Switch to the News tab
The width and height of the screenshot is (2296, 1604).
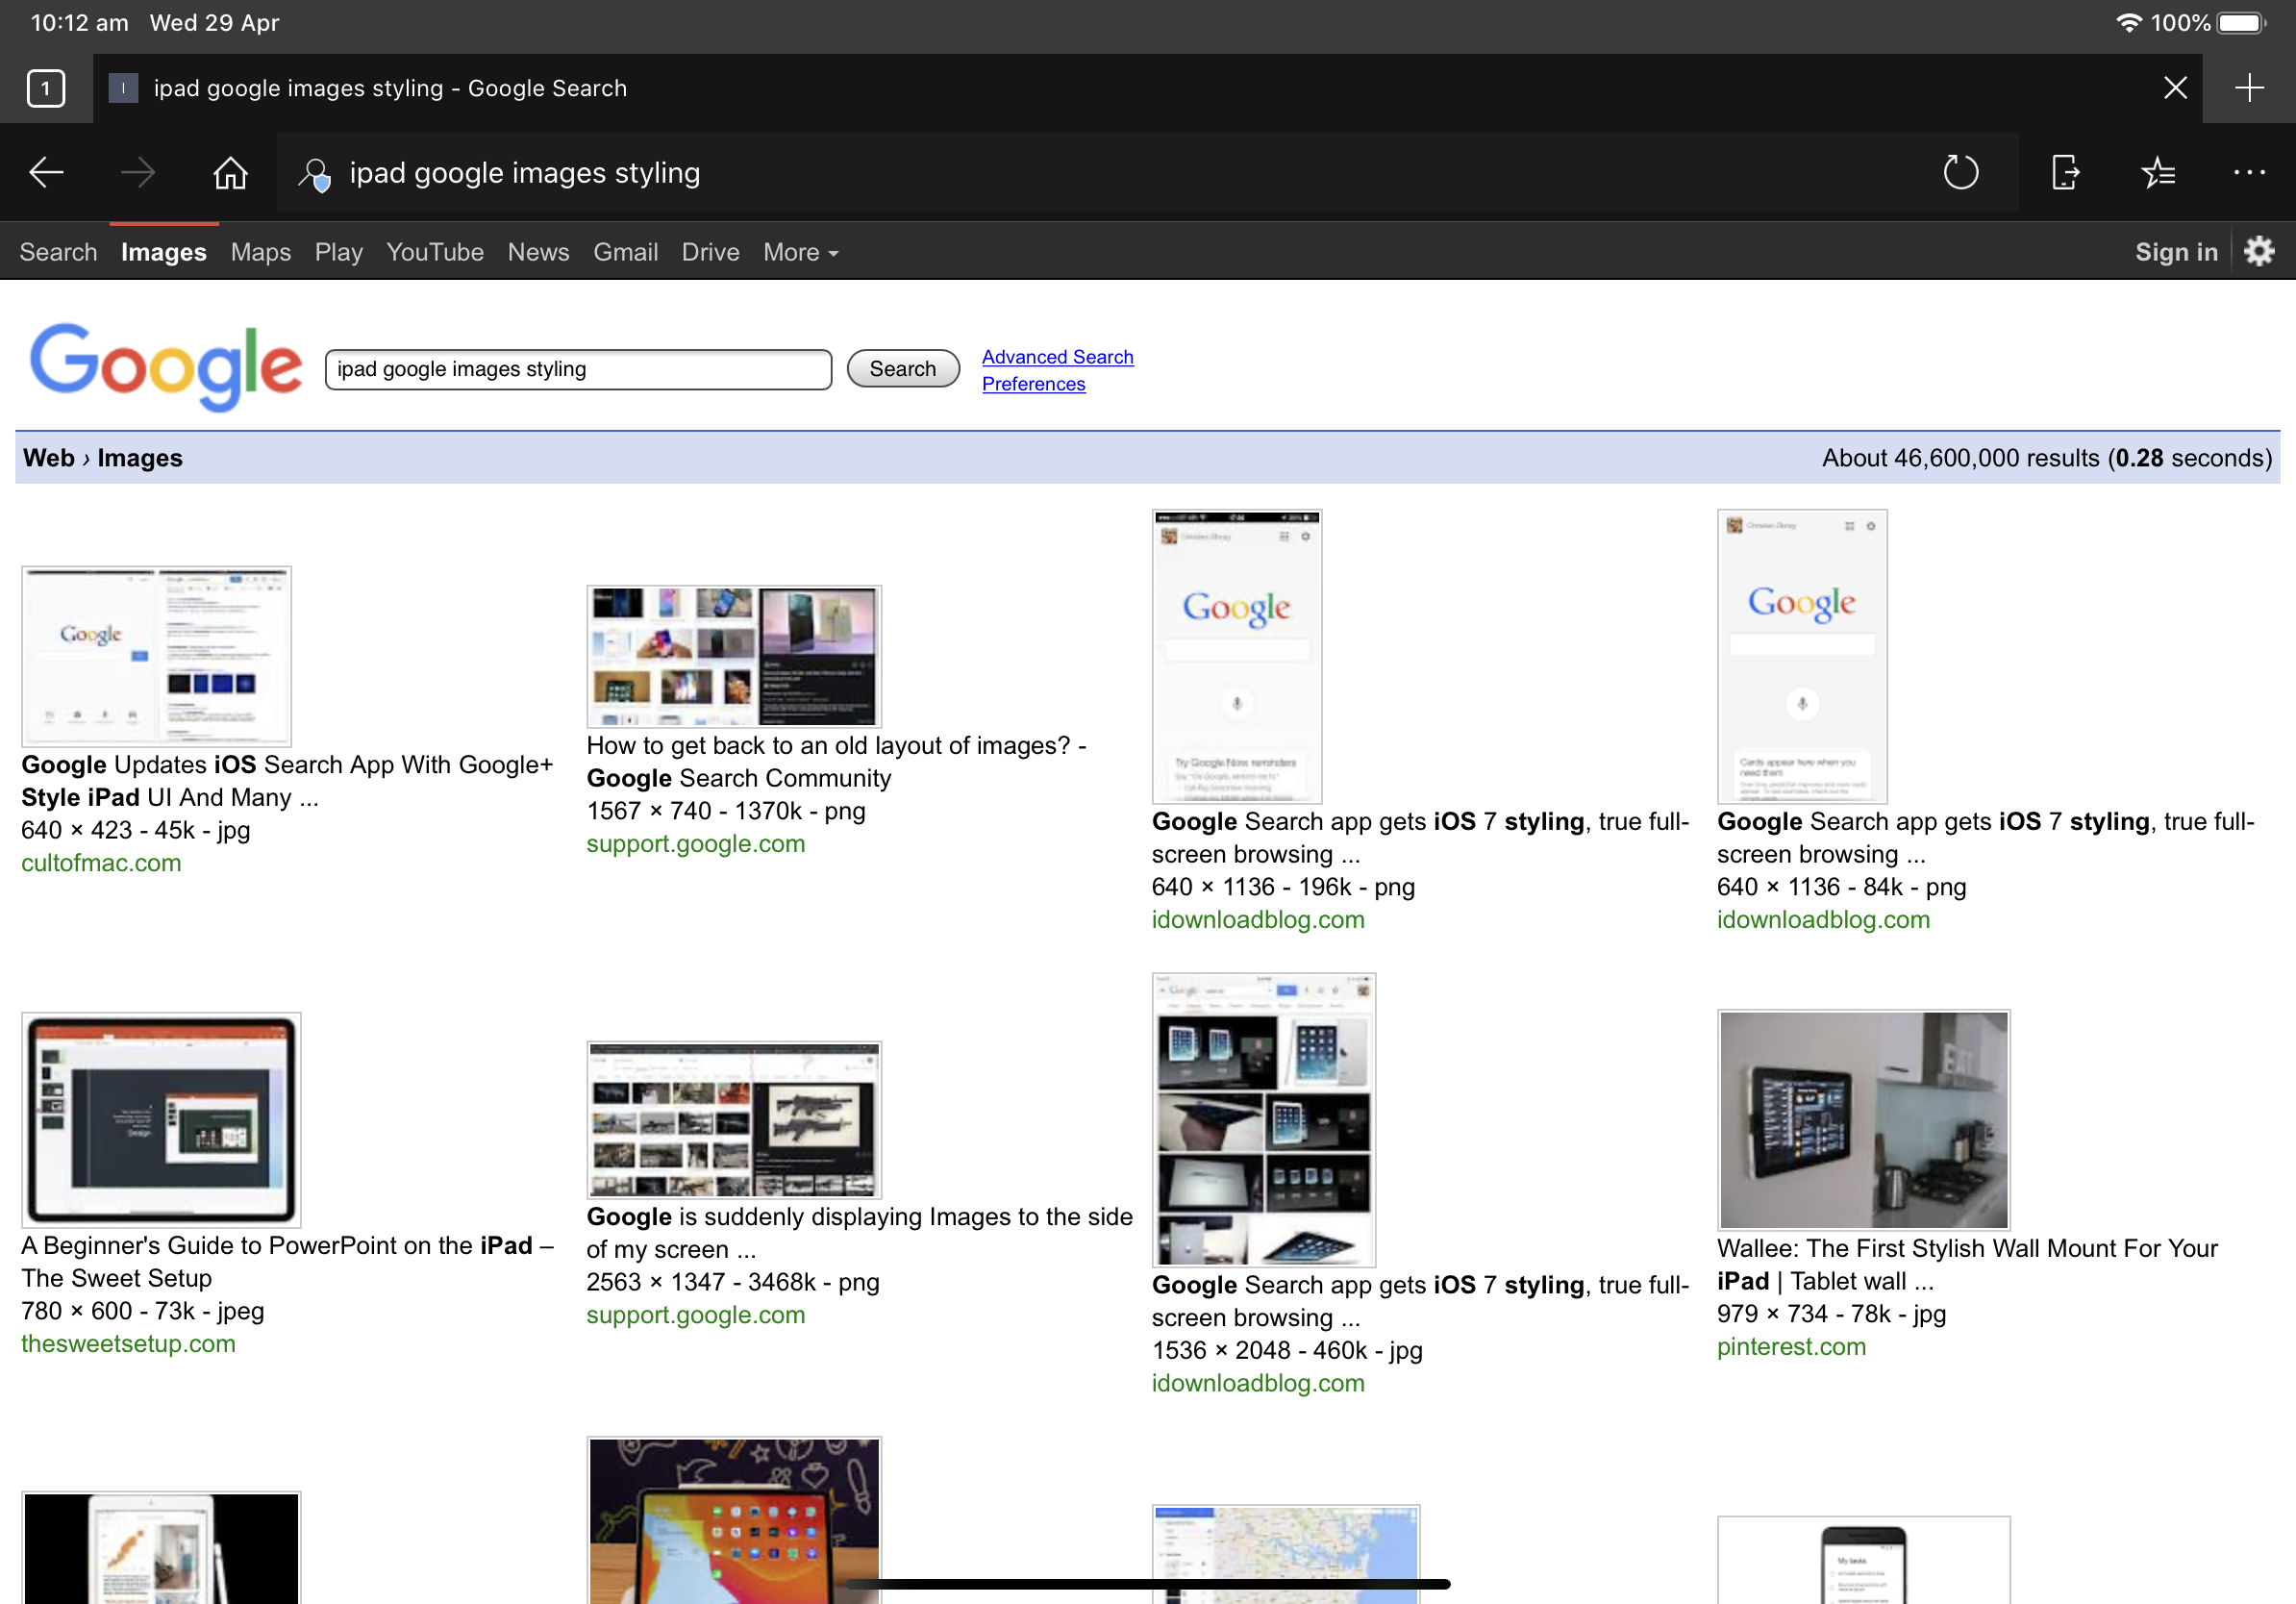(x=538, y=252)
